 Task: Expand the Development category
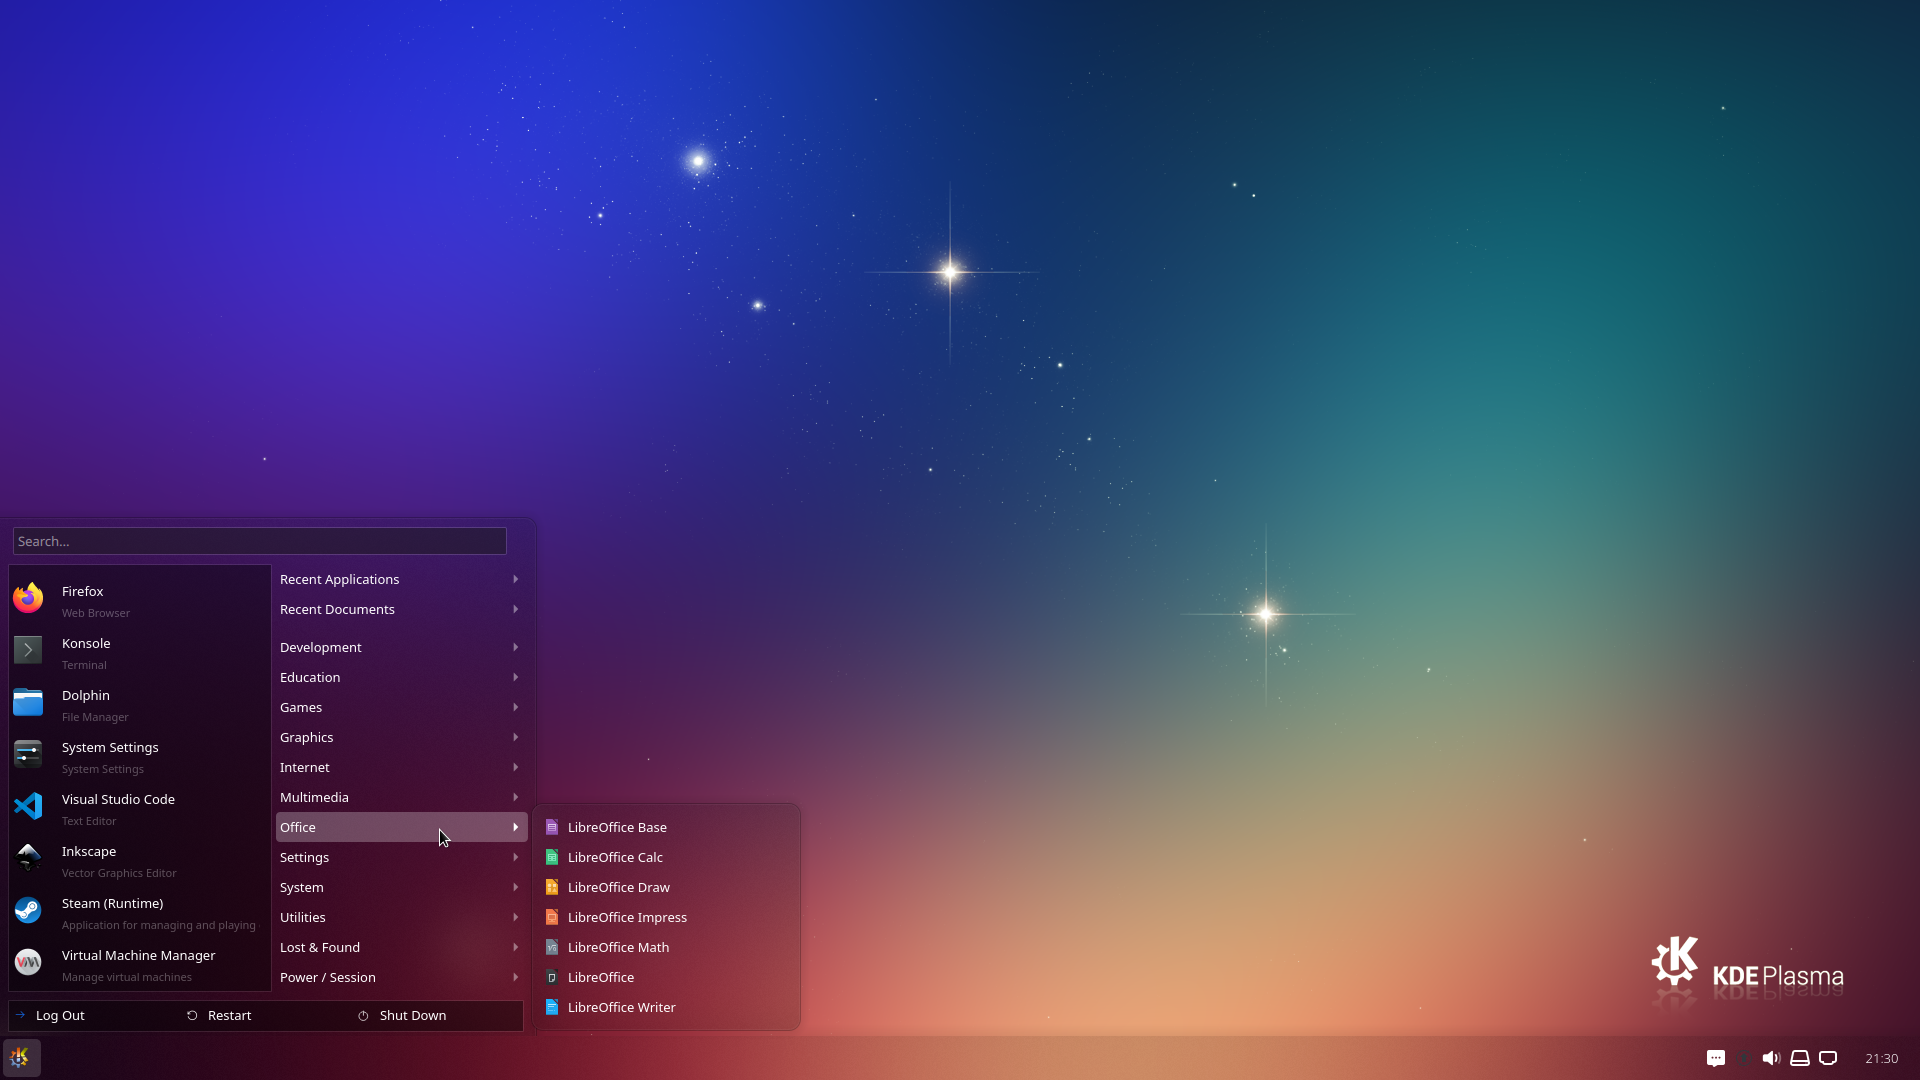click(401, 647)
